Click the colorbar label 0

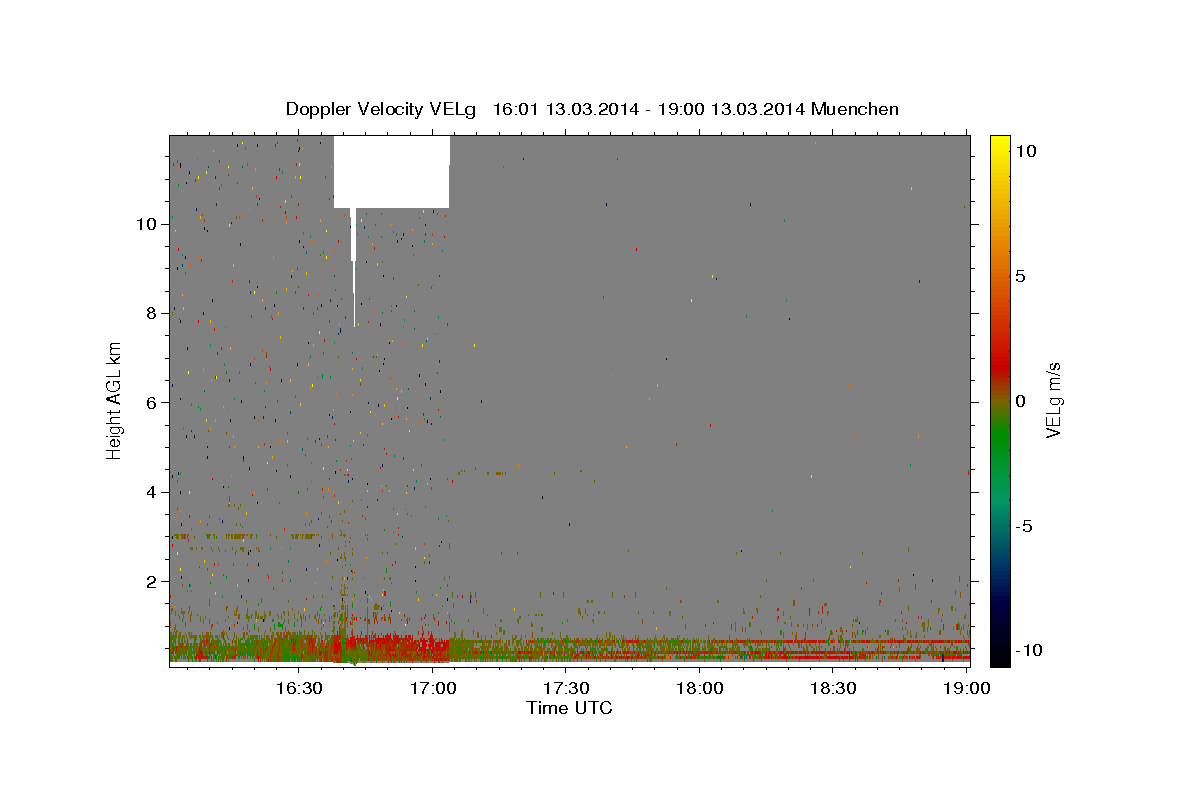coord(1020,401)
